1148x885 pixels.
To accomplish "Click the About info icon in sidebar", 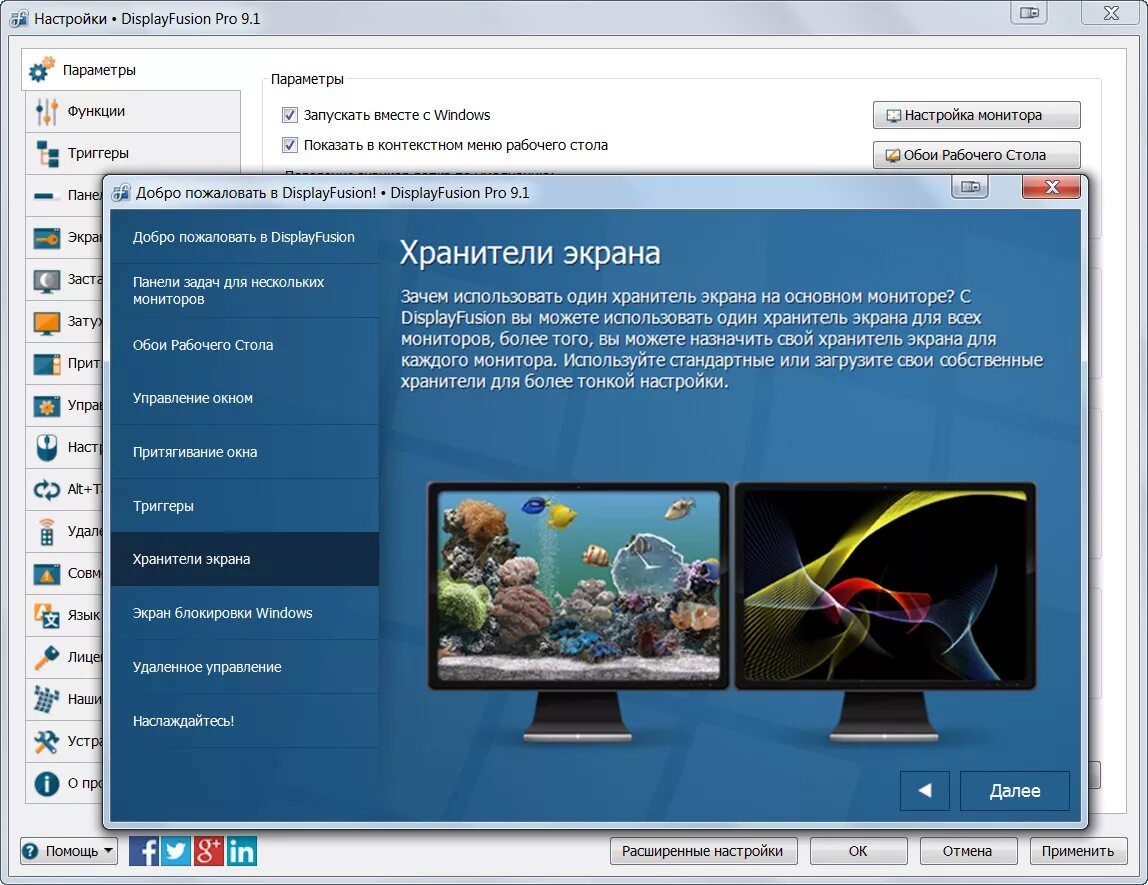I will [47, 783].
